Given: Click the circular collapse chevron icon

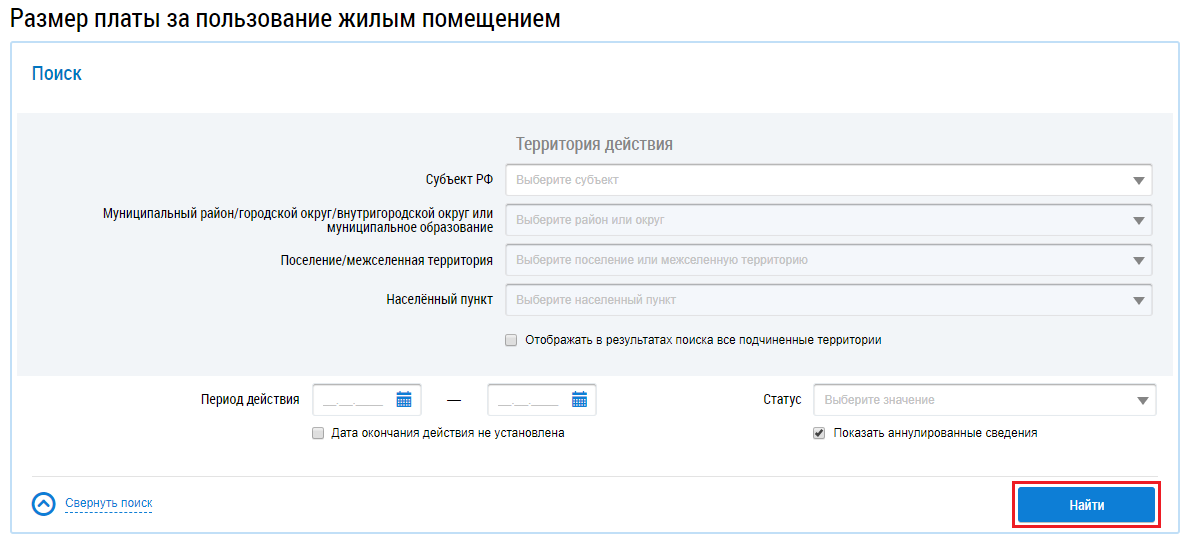Looking at the screenshot, I should point(44,504).
